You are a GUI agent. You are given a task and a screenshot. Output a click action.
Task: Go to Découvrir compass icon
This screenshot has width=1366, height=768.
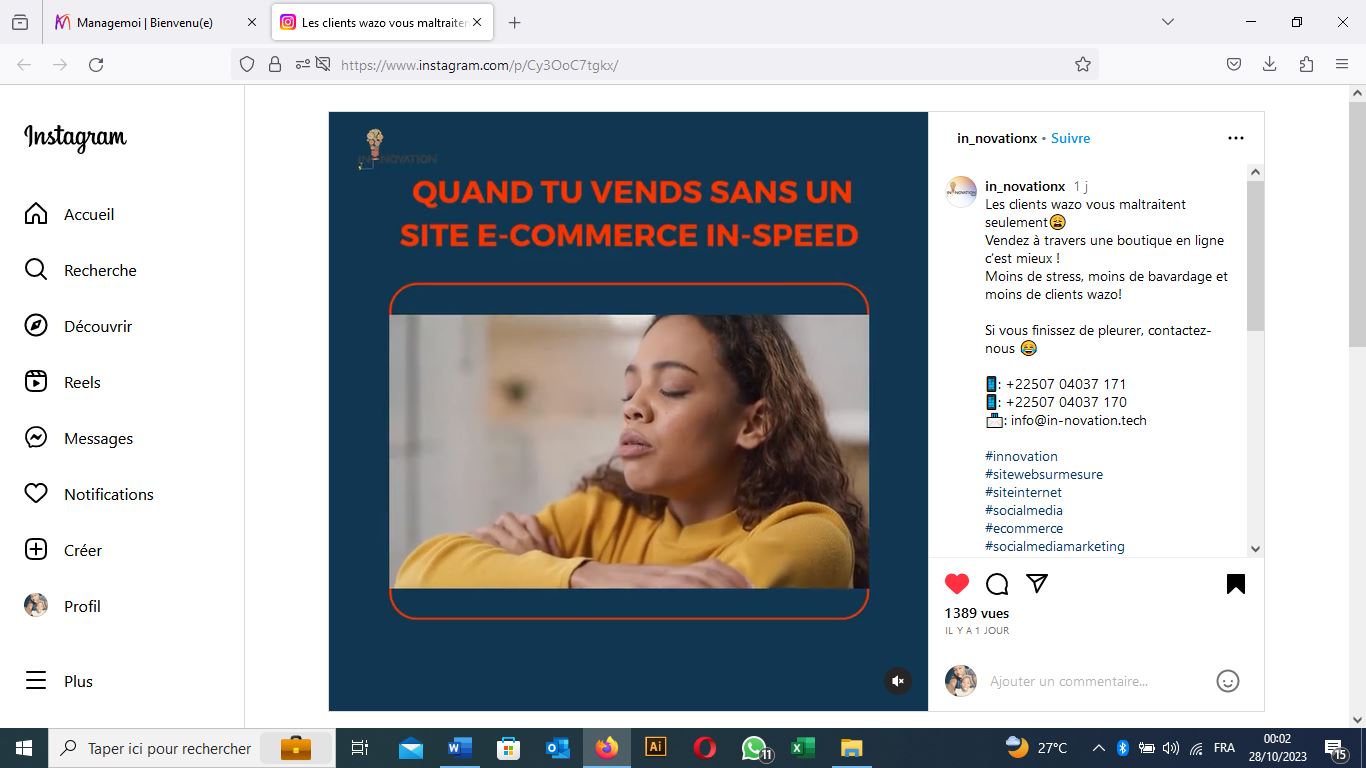(x=36, y=326)
